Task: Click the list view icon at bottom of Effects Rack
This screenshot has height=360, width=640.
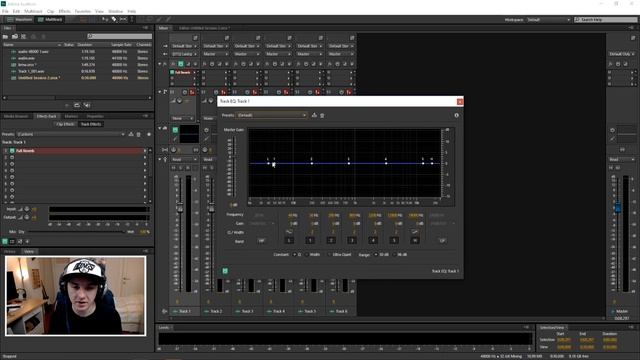Action: 12,242
